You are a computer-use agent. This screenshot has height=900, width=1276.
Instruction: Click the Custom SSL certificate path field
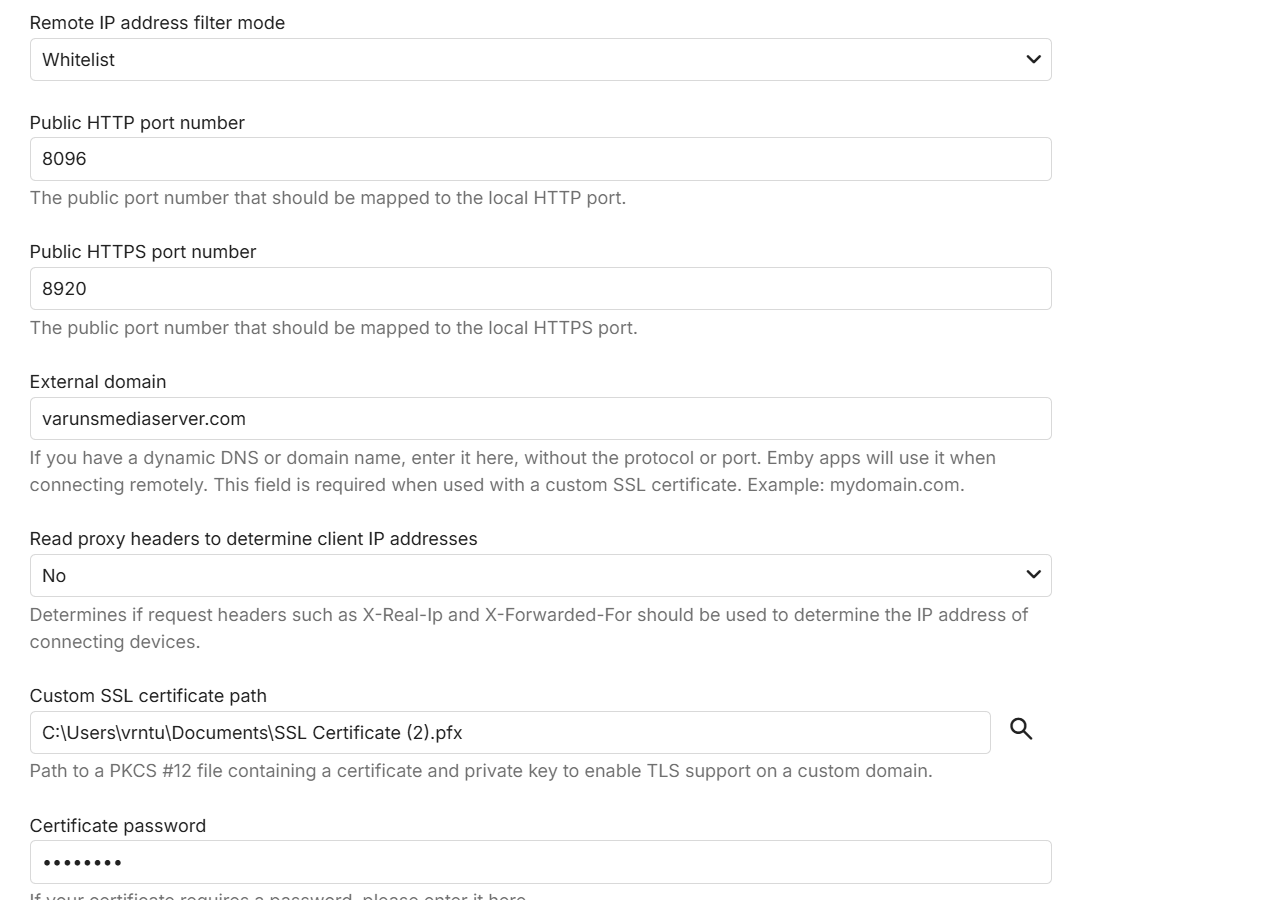tap(510, 733)
